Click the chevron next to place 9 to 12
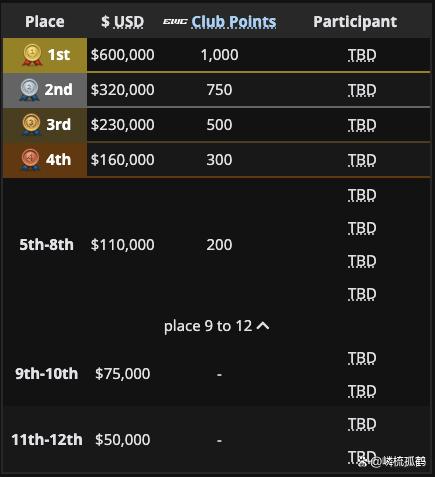The width and height of the screenshot is (435, 477). pos(263,326)
